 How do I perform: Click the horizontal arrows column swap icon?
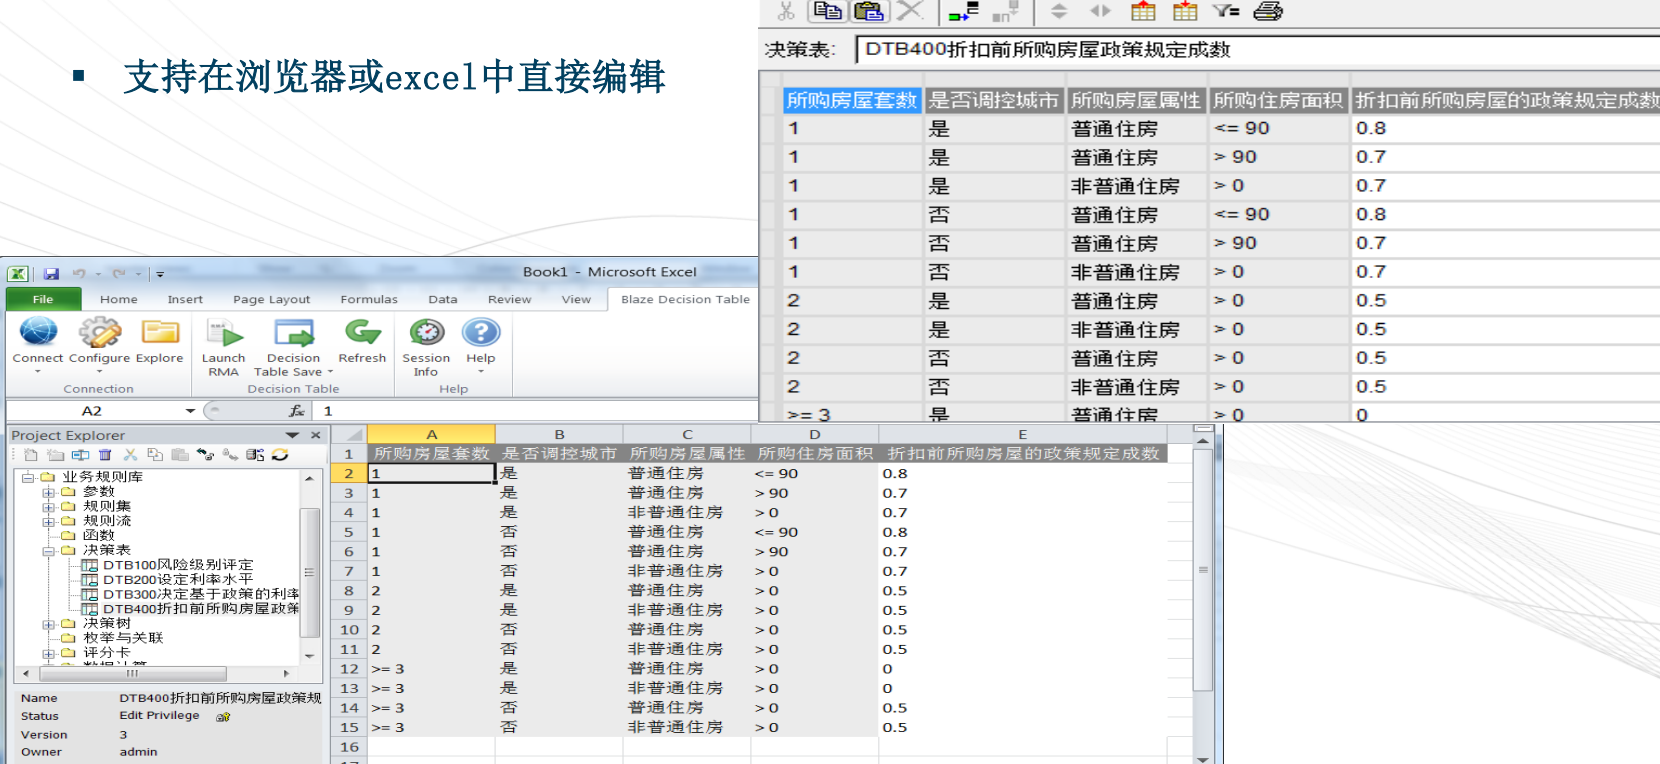[1100, 11]
